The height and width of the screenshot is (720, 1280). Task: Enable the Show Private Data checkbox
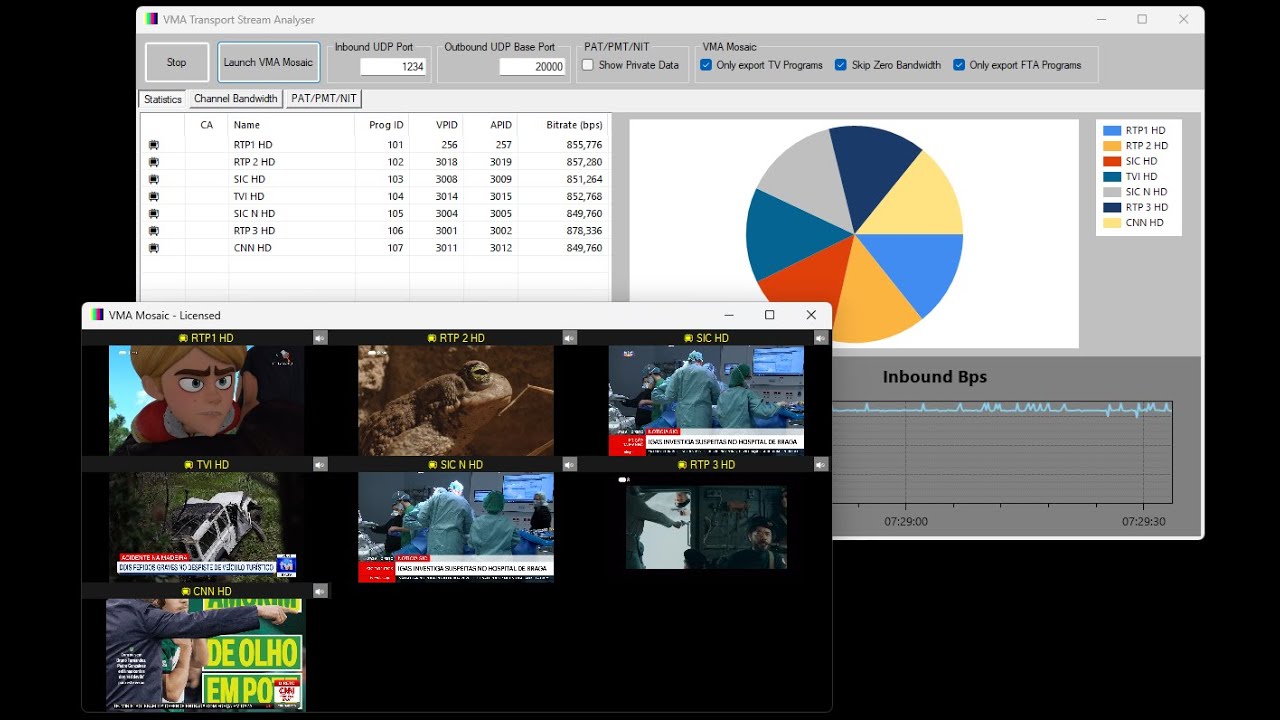click(x=588, y=65)
